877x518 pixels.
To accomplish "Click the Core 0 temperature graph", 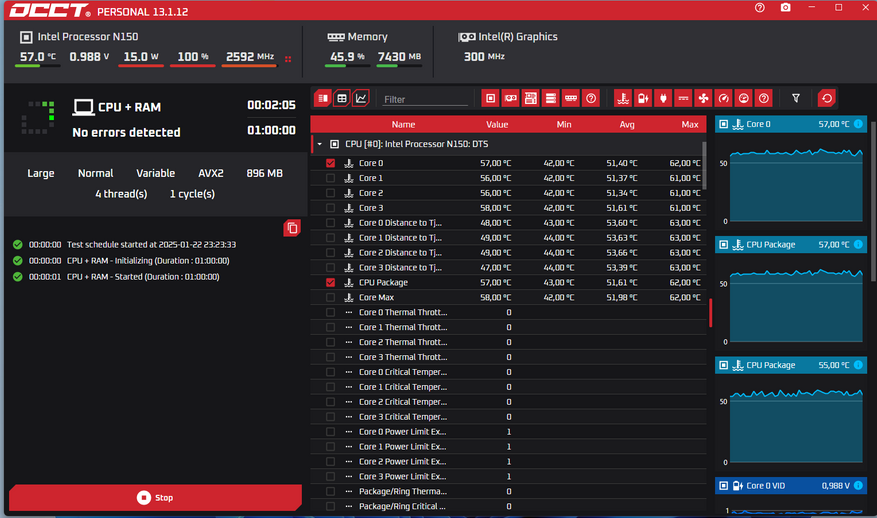I will (x=795, y=185).
